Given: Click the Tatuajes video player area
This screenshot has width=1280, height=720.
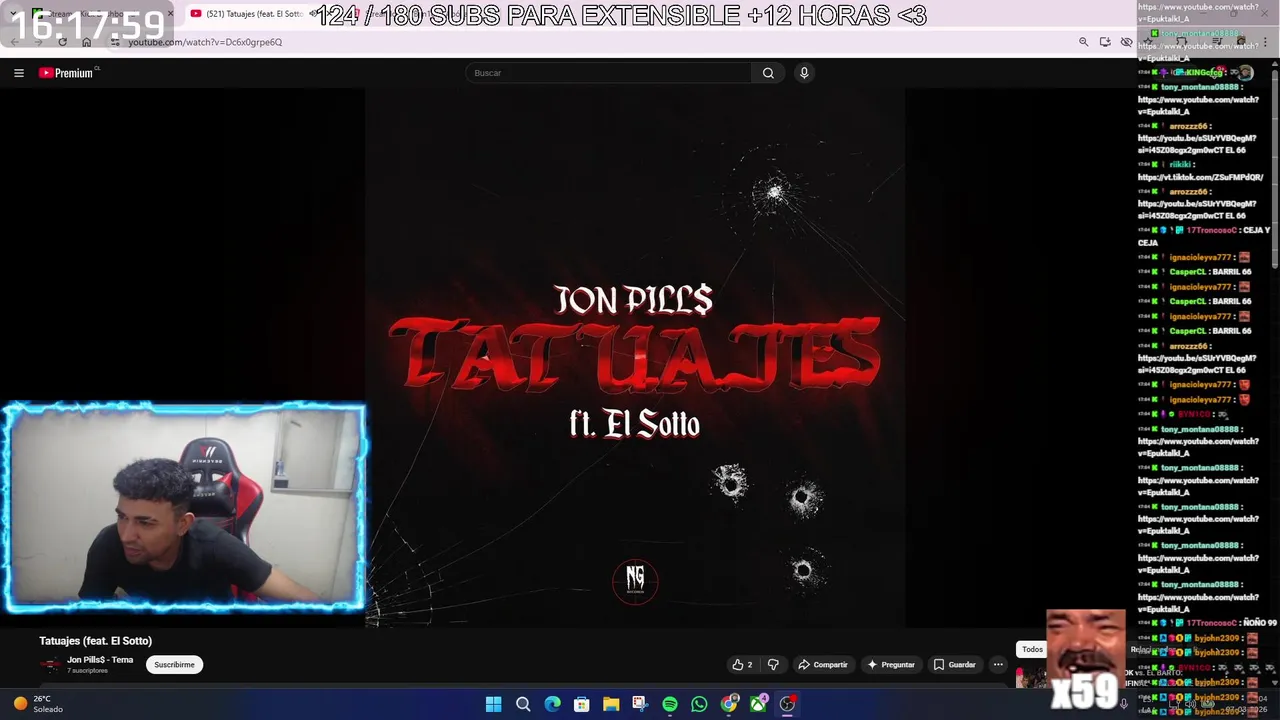Looking at the screenshot, I should click(635, 357).
